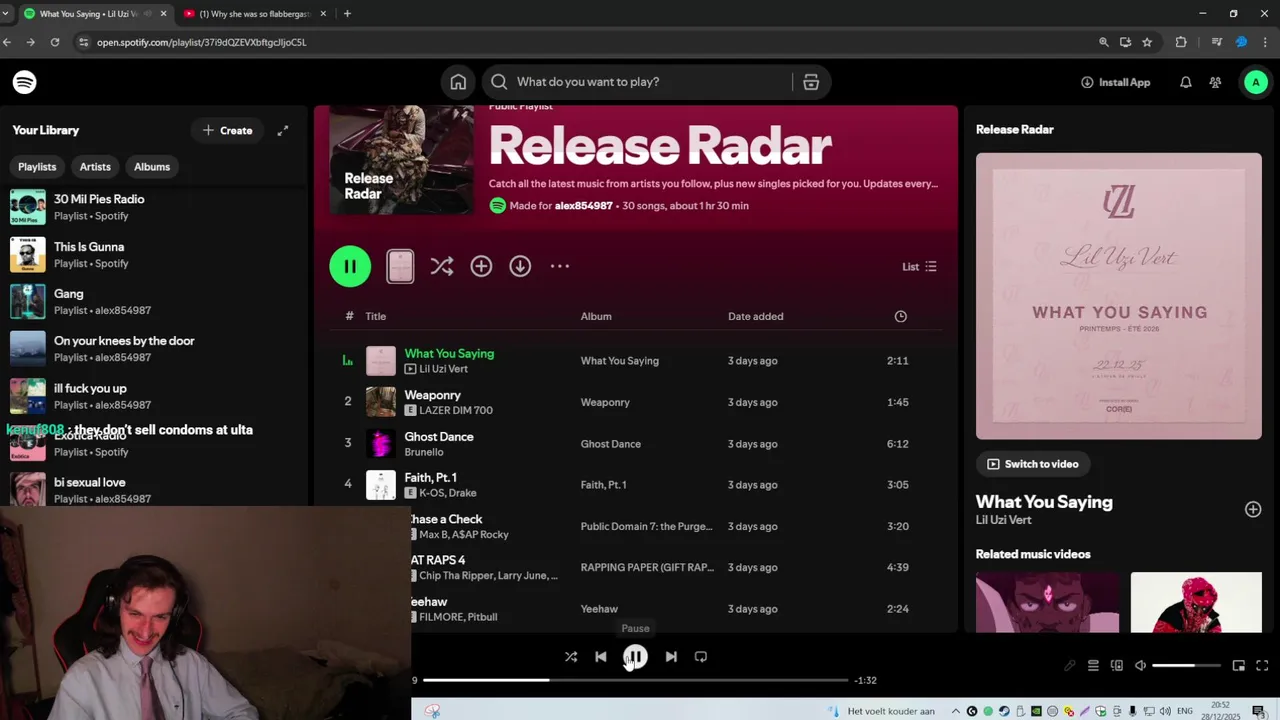Open the Ghost Dance album link
This screenshot has height=720, width=1280.
(x=611, y=444)
